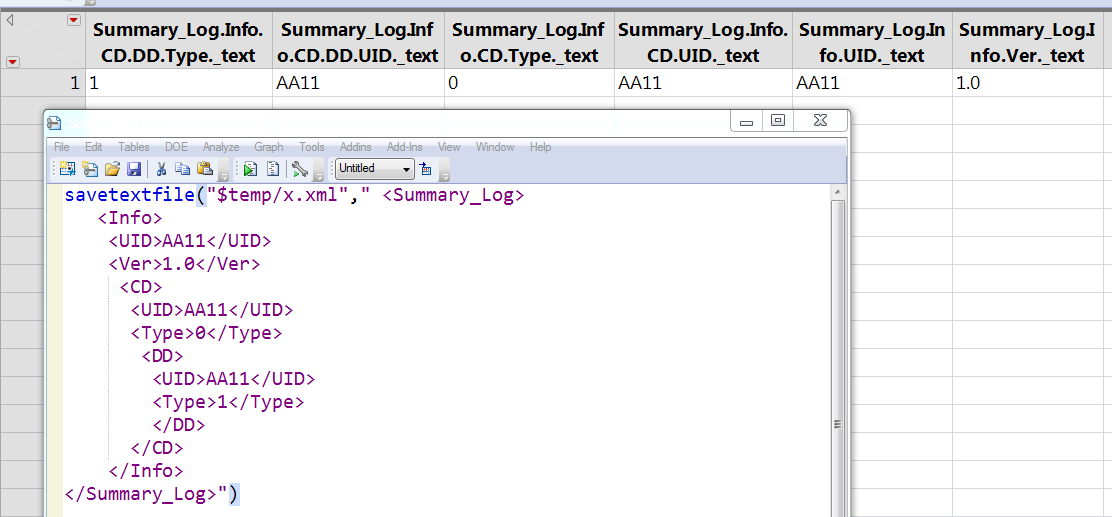Open the Untitled window selector dropdown
Image resolution: width=1112 pixels, height=517 pixels.
click(x=375, y=169)
